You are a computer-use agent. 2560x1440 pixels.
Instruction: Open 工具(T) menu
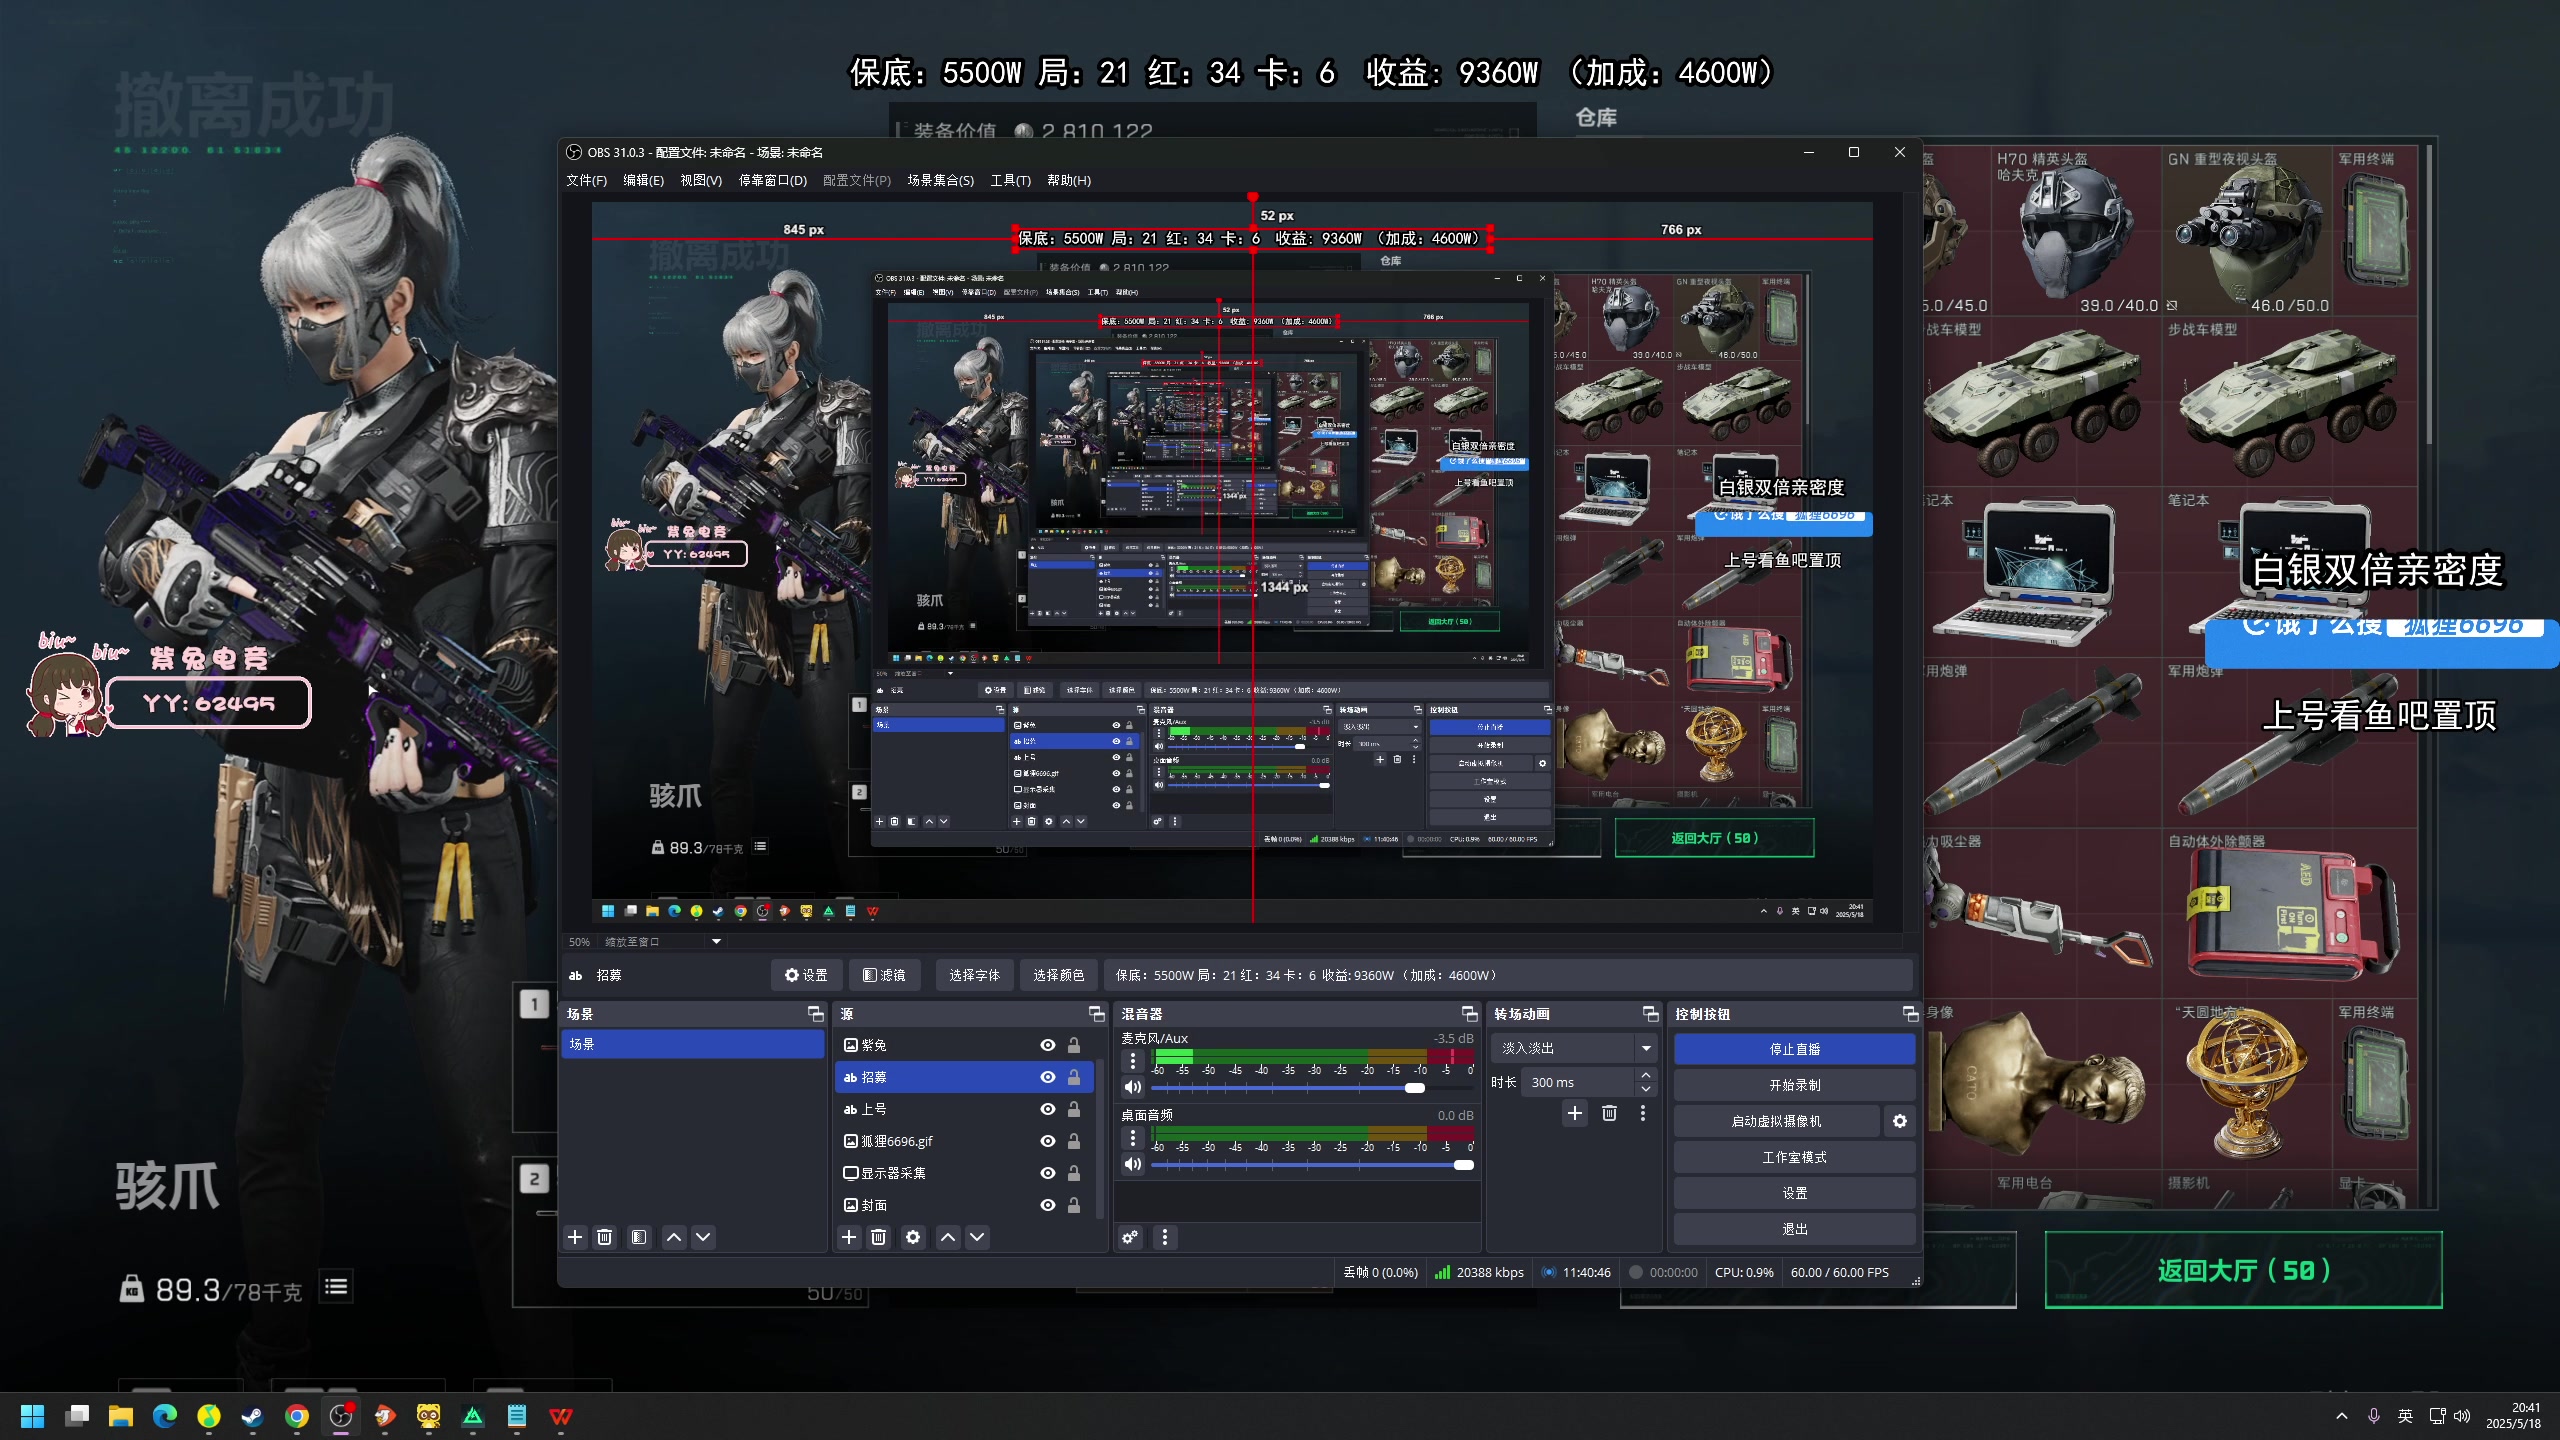click(x=1011, y=181)
